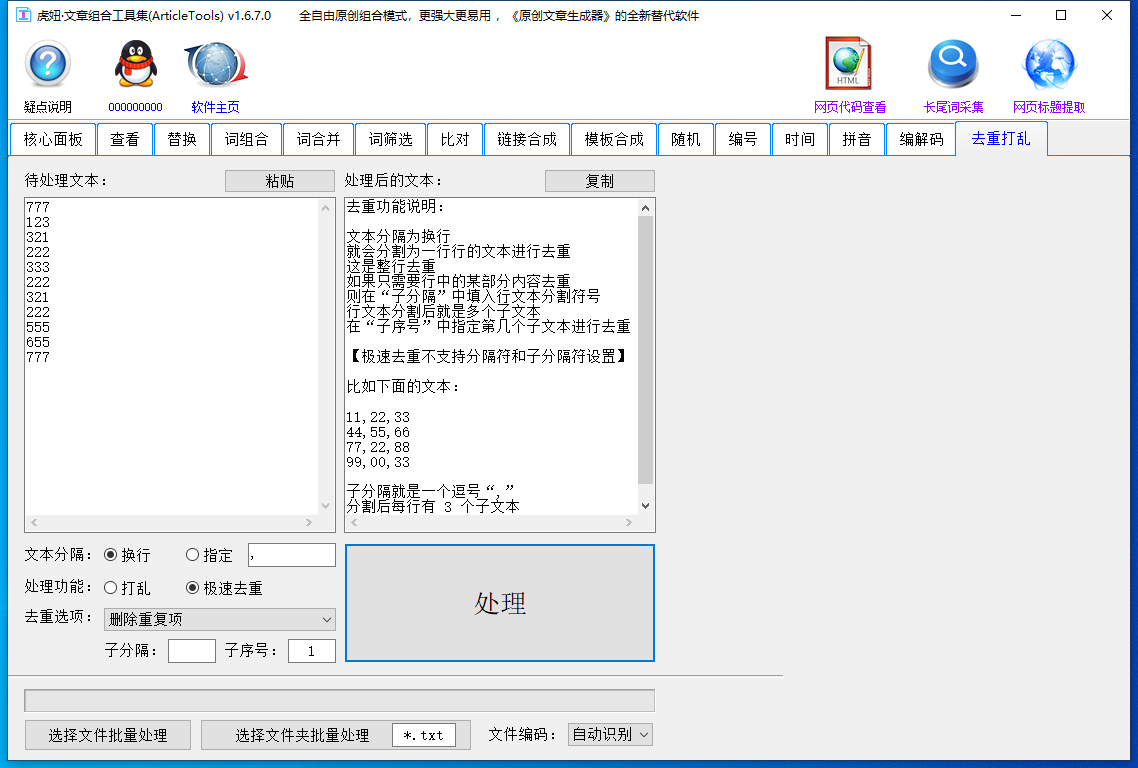1138x768 pixels.
Task: Click the 655 line in input text
Action: (x=38, y=343)
